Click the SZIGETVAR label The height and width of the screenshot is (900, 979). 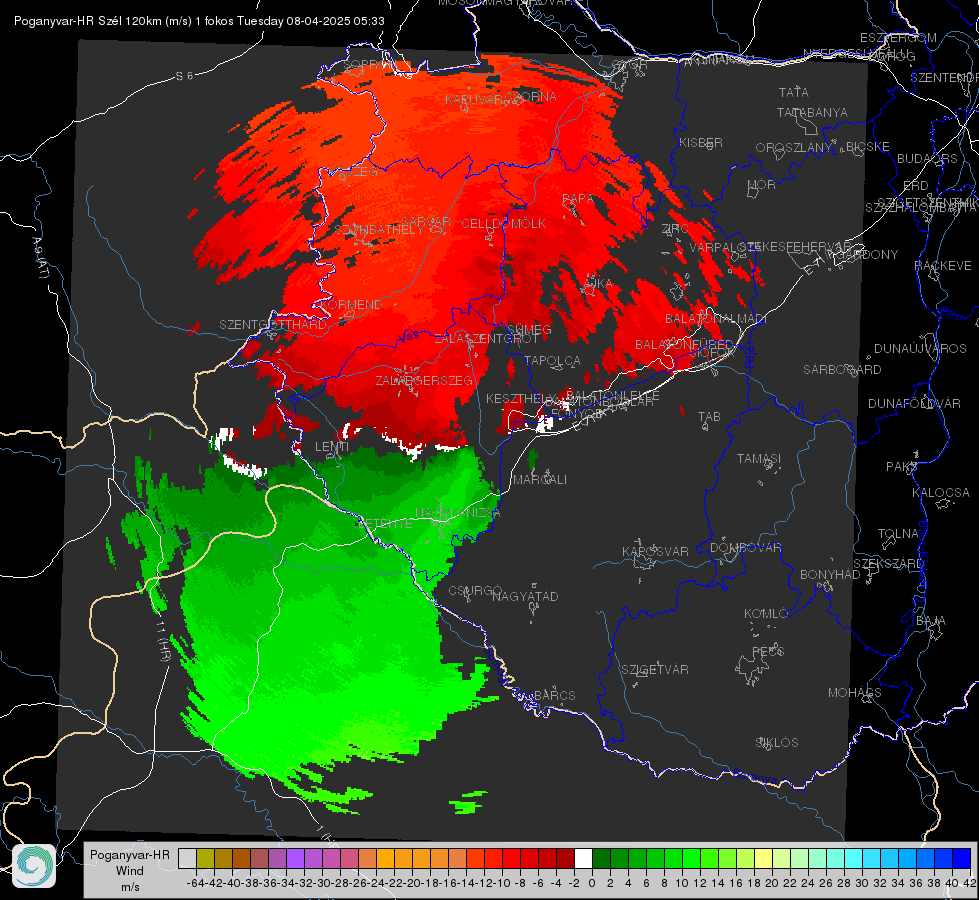pos(654,670)
